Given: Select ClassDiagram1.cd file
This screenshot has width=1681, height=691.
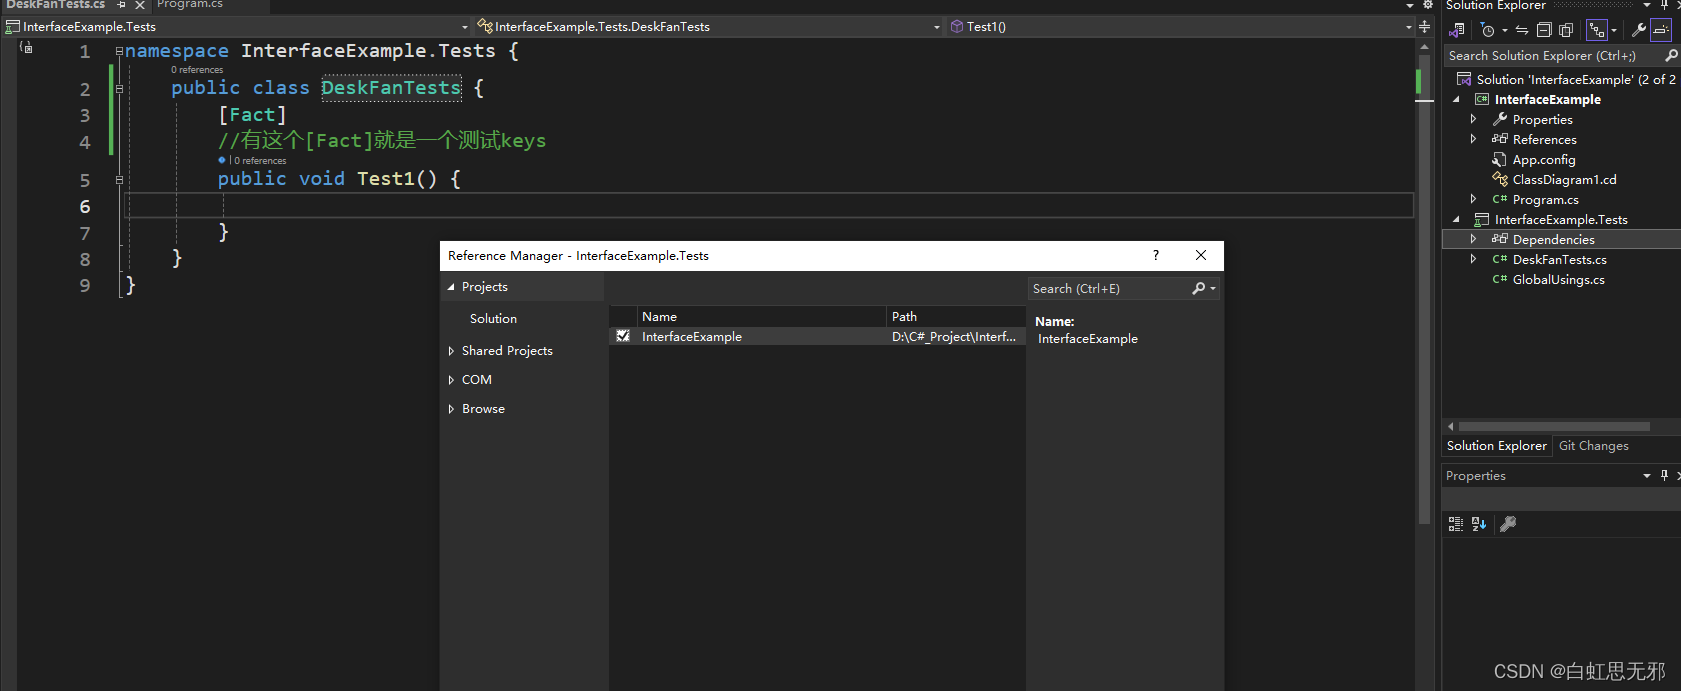Looking at the screenshot, I should (1563, 179).
